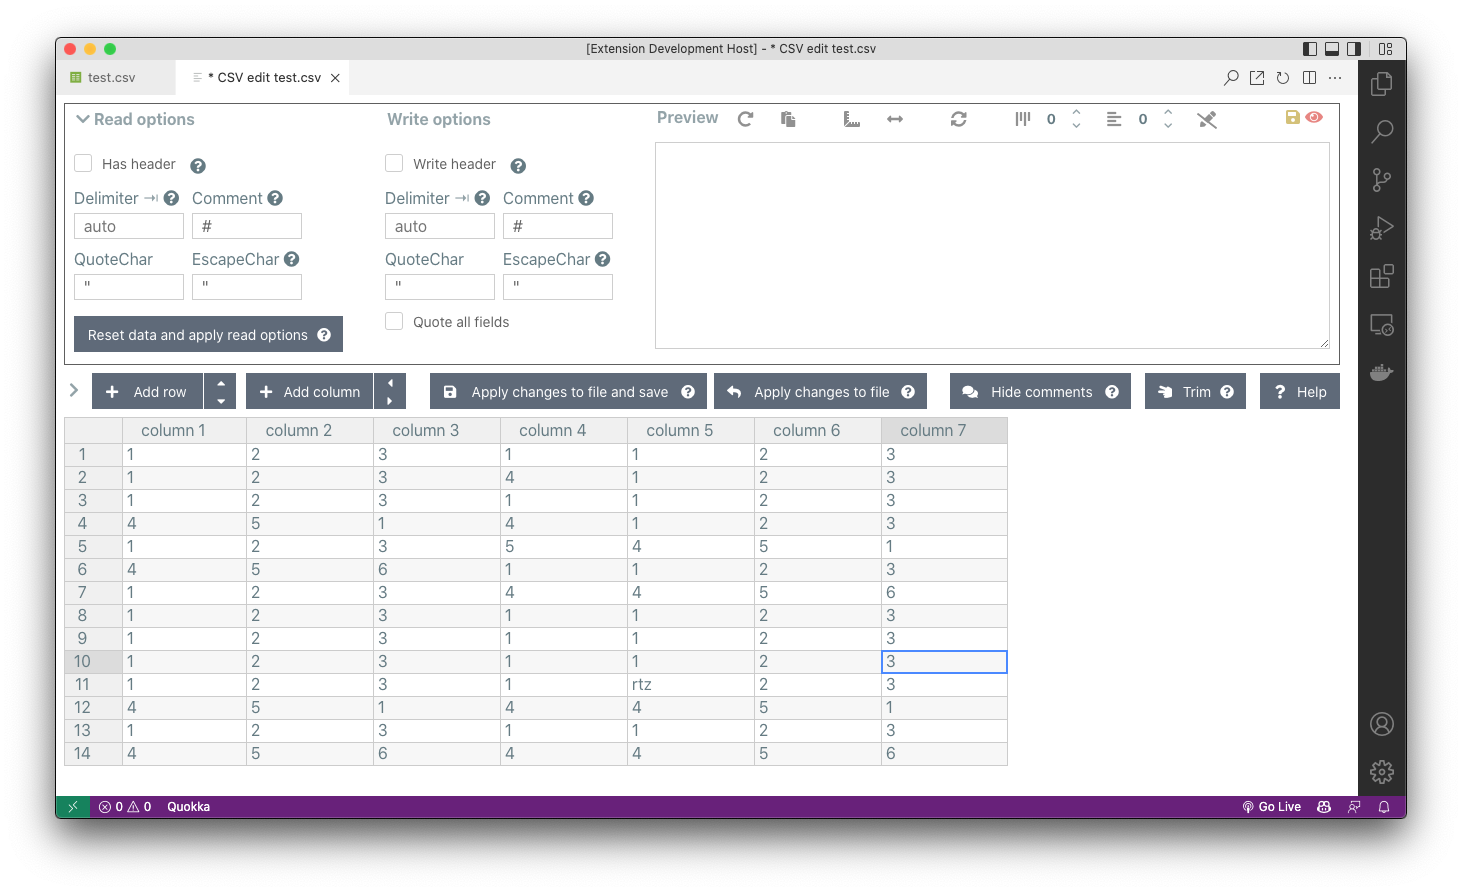Check the Quote all fields option
The height and width of the screenshot is (892, 1462).
coord(394,321)
